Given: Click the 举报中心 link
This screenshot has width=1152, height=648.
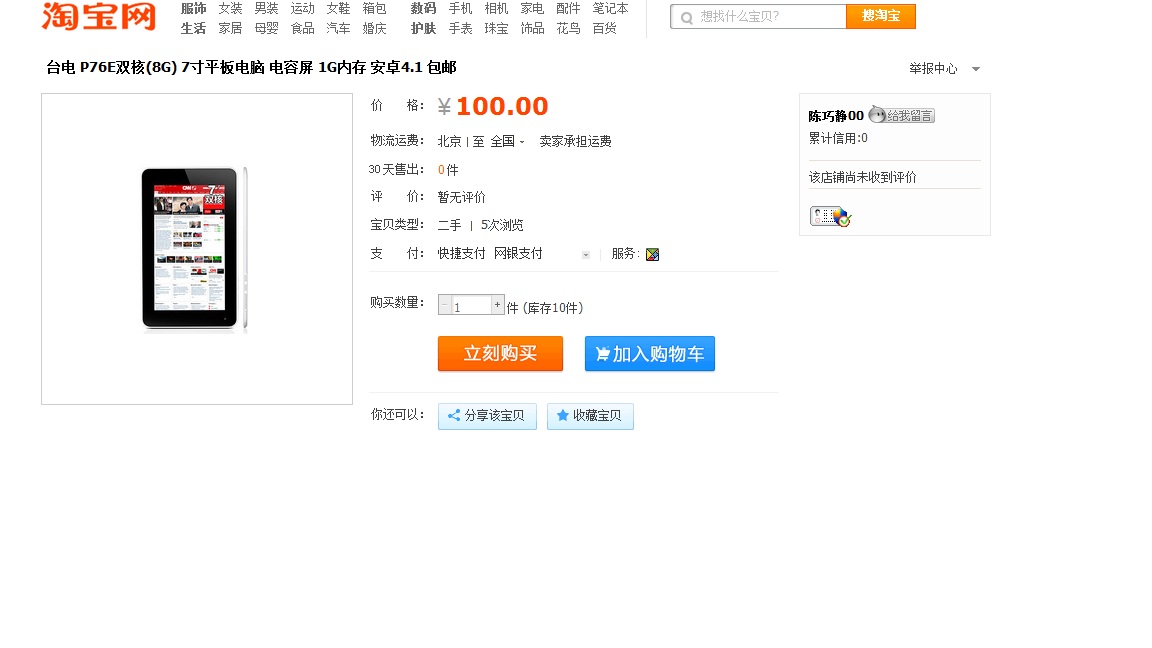Looking at the screenshot, I should coord(933,68).
